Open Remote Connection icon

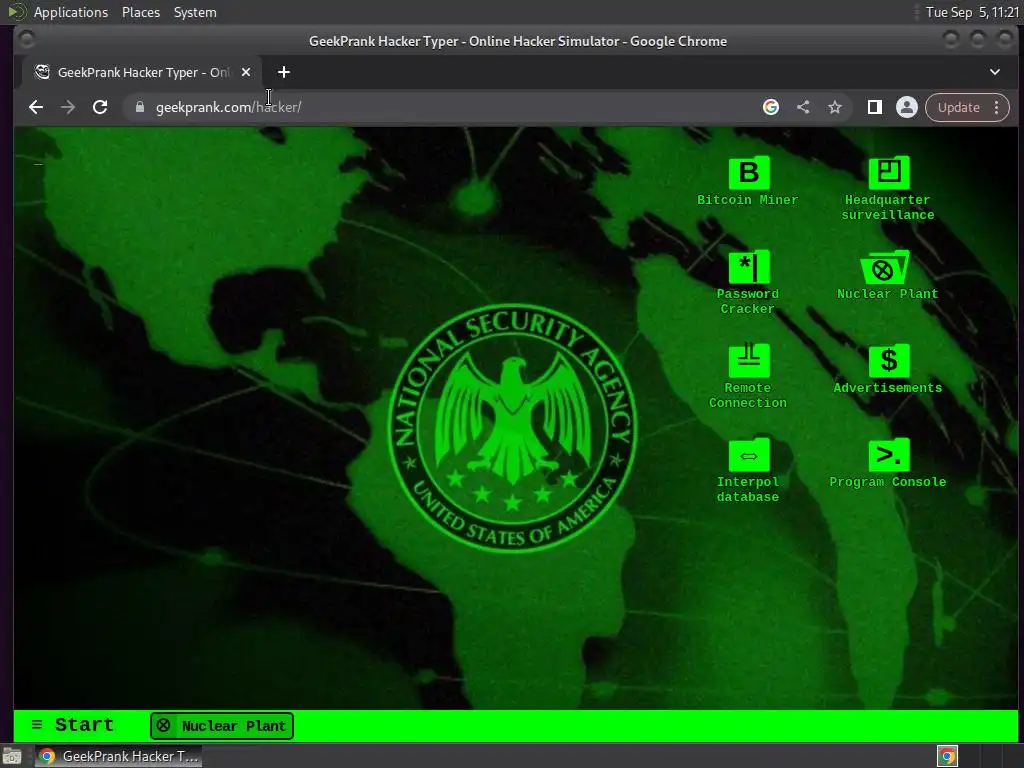pyautogui.click(x=748, y=377)
